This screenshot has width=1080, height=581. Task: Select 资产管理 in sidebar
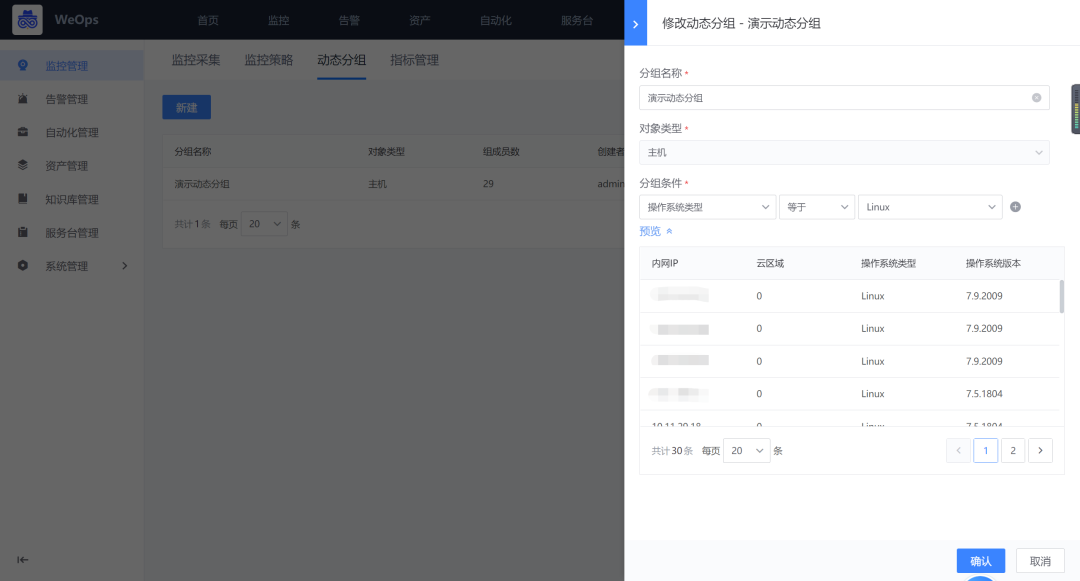[66, 166]
